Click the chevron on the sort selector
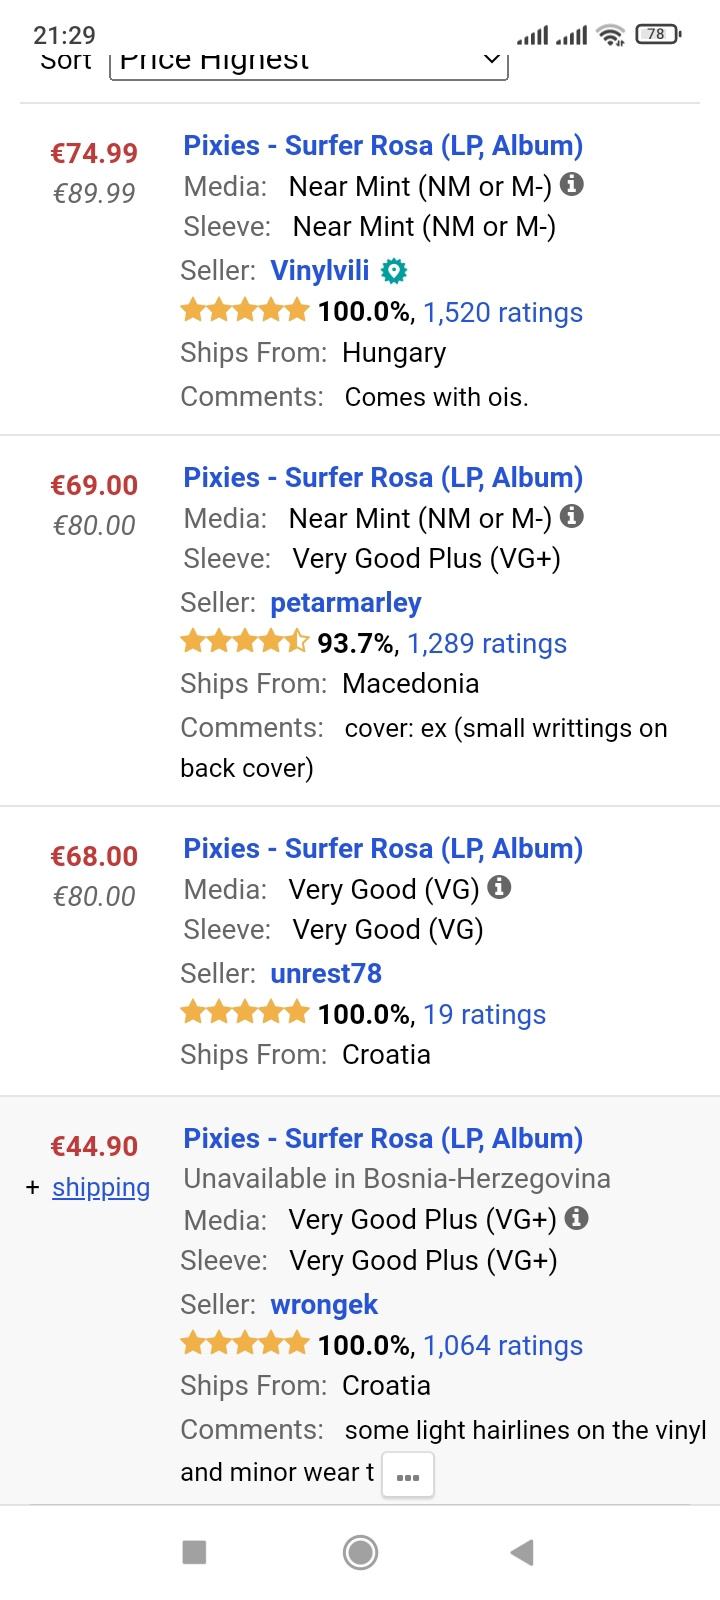The image size is (720, 1600). [x=489, y=60]
